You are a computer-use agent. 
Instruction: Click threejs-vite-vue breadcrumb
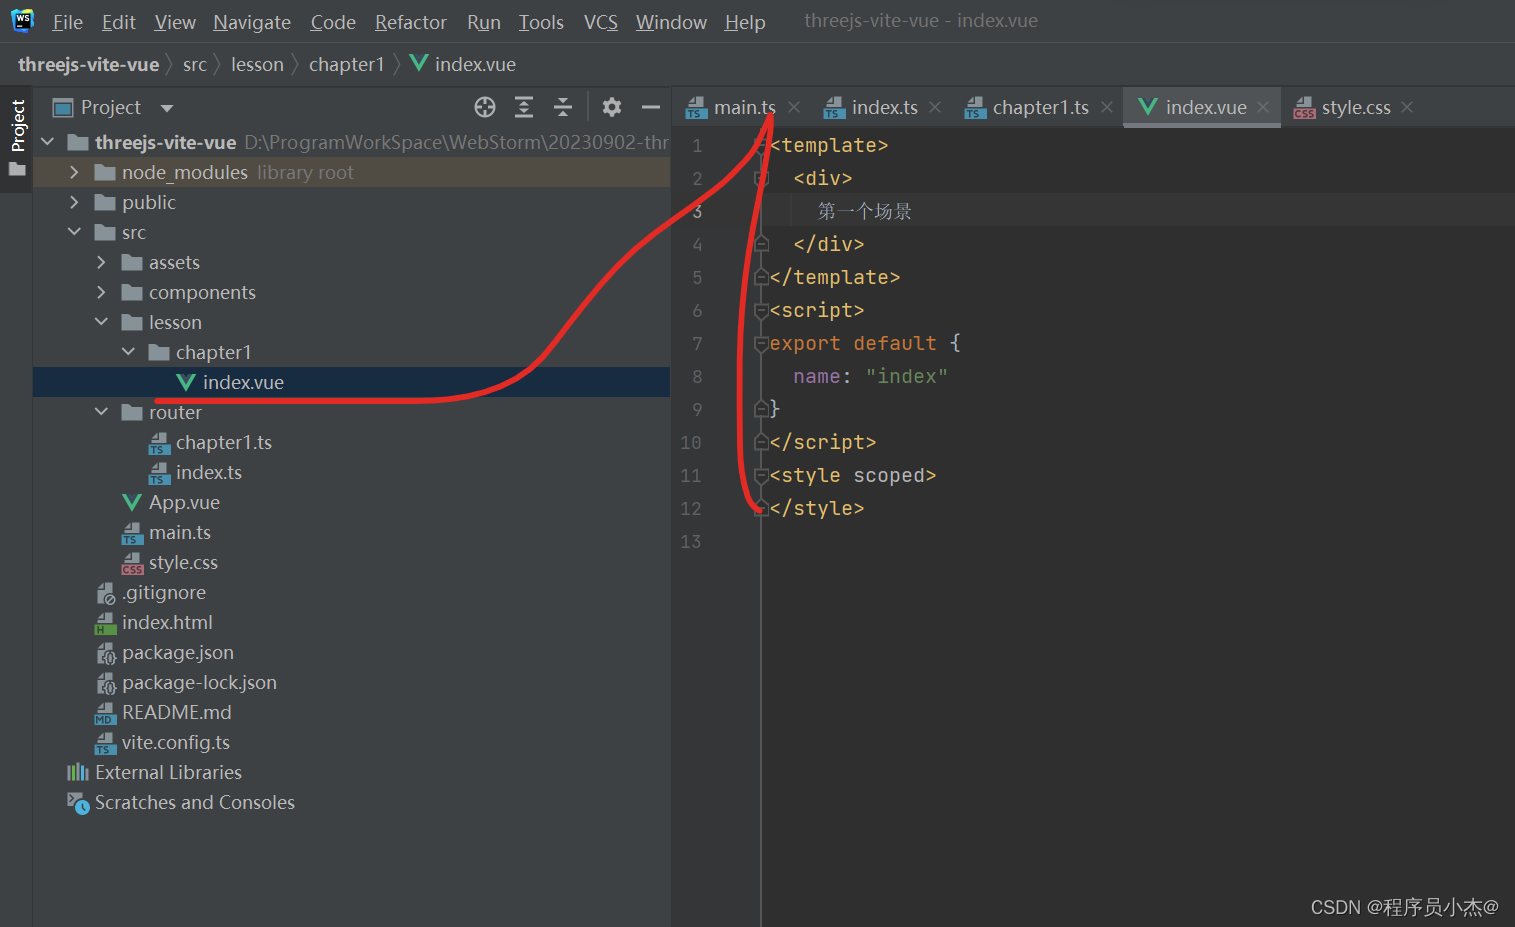coord(89,64)
